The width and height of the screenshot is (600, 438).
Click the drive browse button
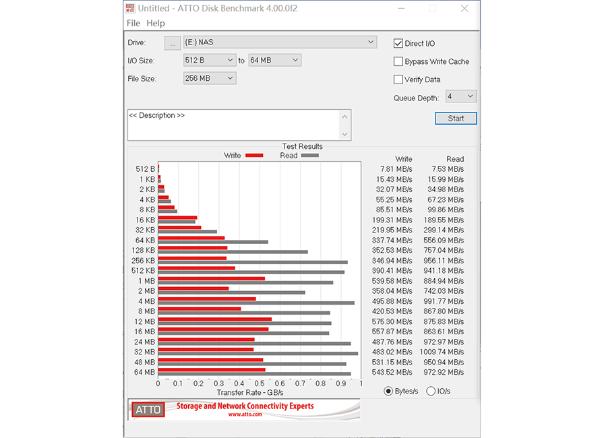click(x=172, y=43)
